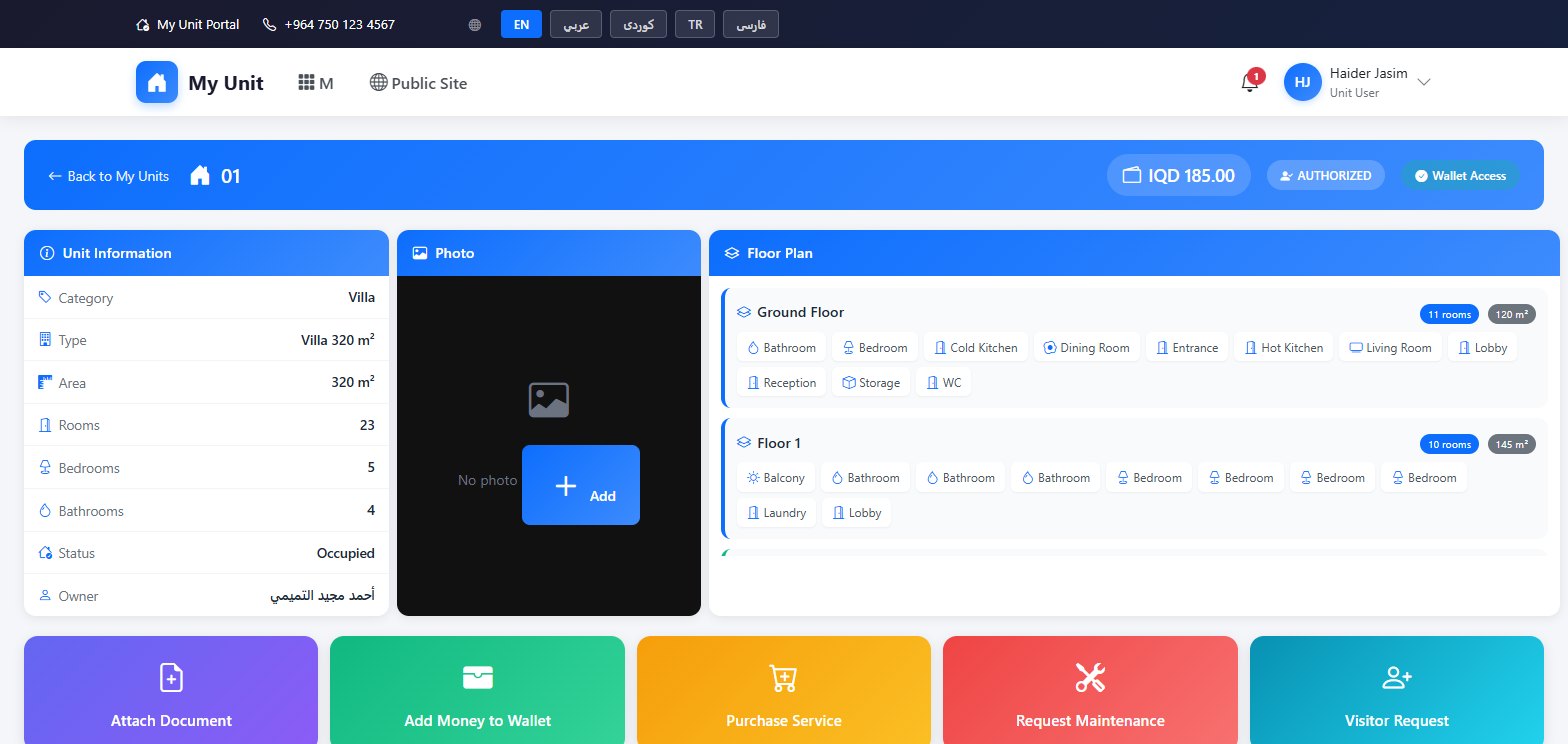Switch the language to EN
Screen dimensions: 1568x744
coord(521,24)
